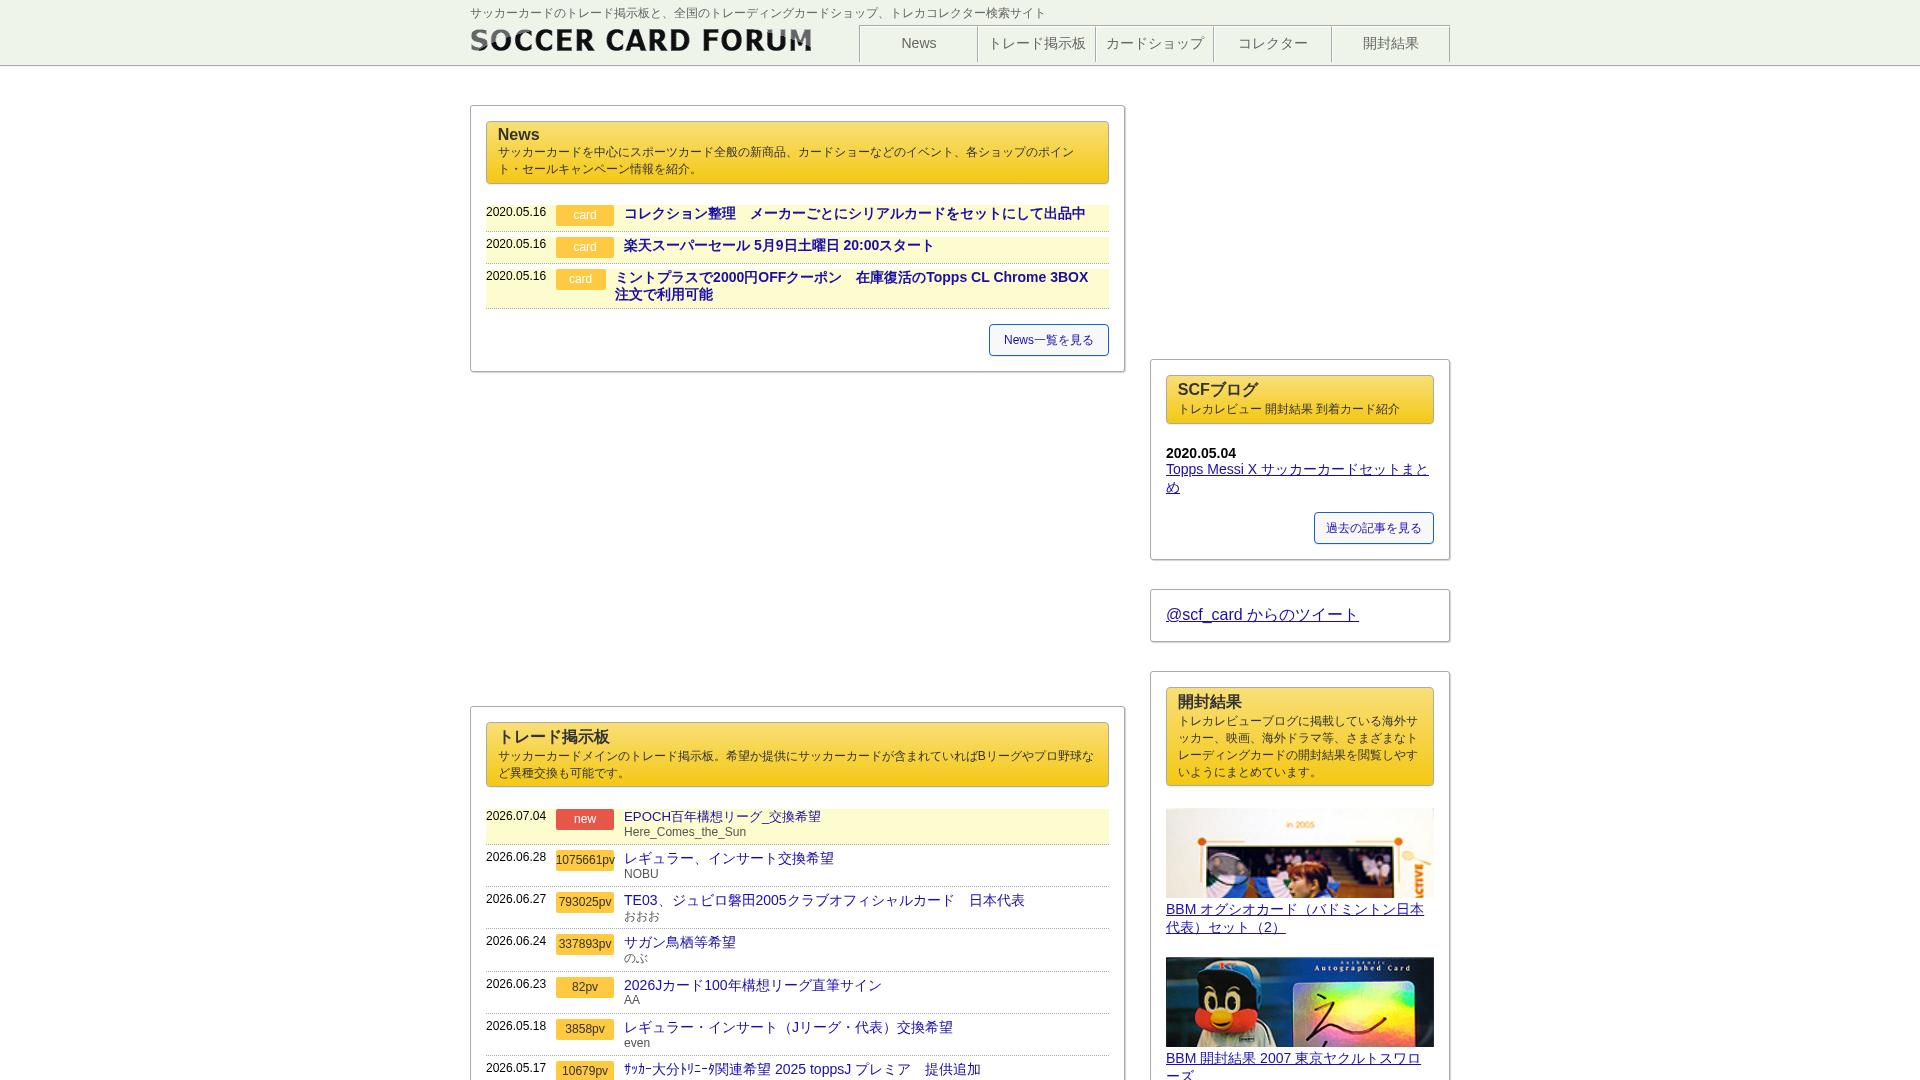
Task: Click the BBM オグシオカード thumbnail image
Action: (1299, 853)
